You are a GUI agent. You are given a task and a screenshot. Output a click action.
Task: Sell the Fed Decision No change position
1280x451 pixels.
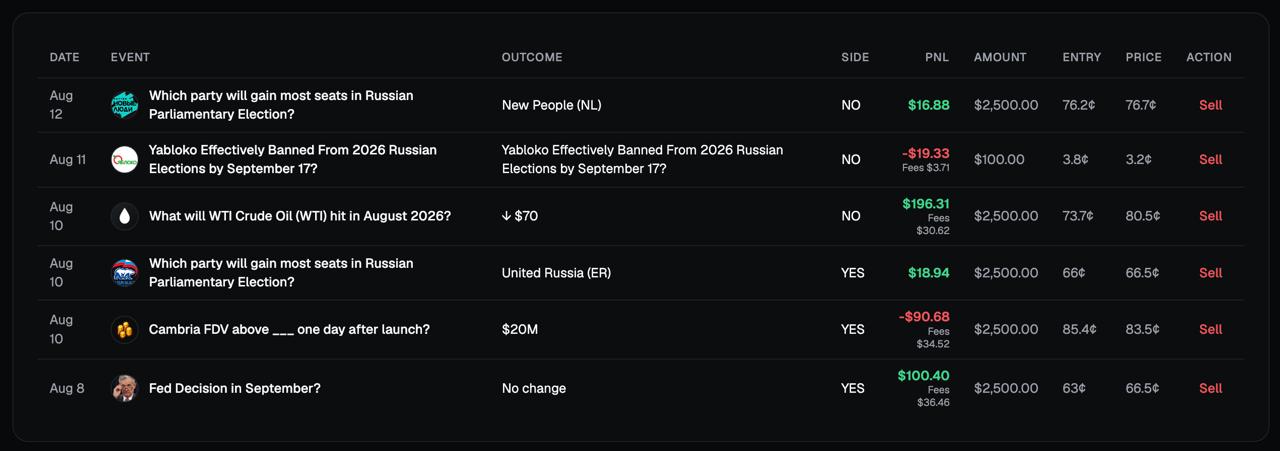click(x=1210, y=388)
